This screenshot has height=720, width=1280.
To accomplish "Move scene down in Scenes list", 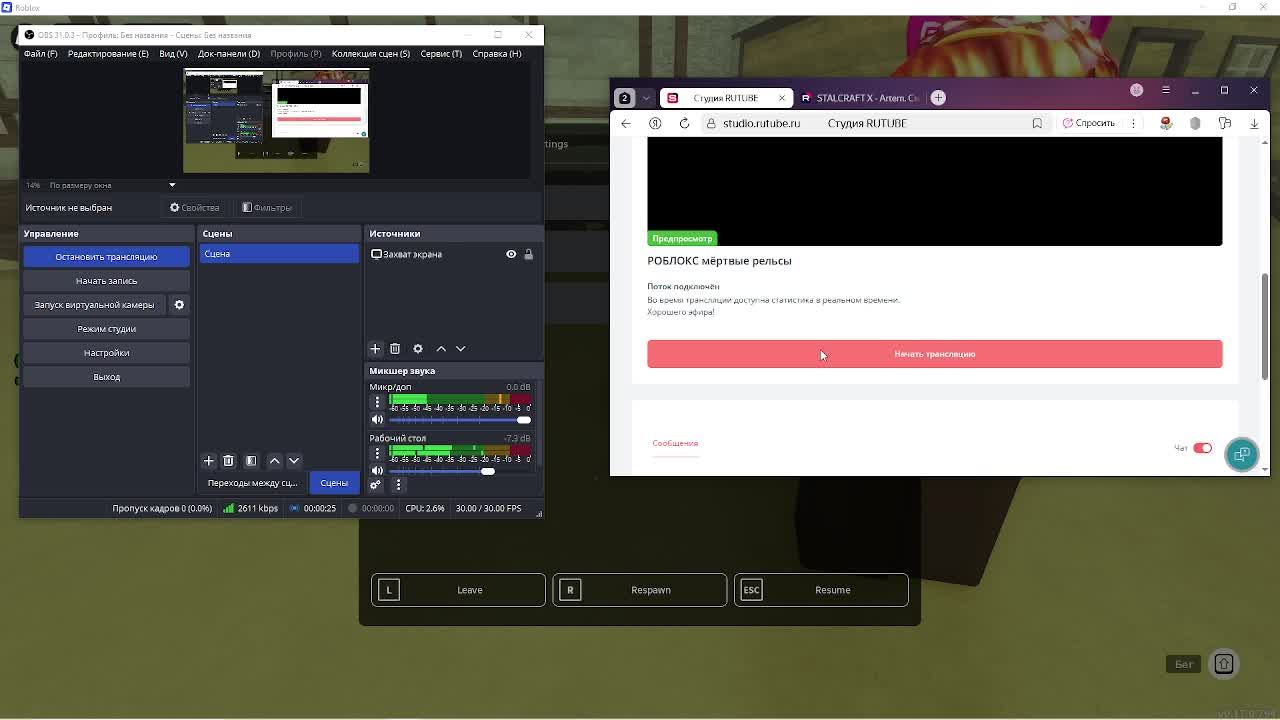I will pos(294,460).
